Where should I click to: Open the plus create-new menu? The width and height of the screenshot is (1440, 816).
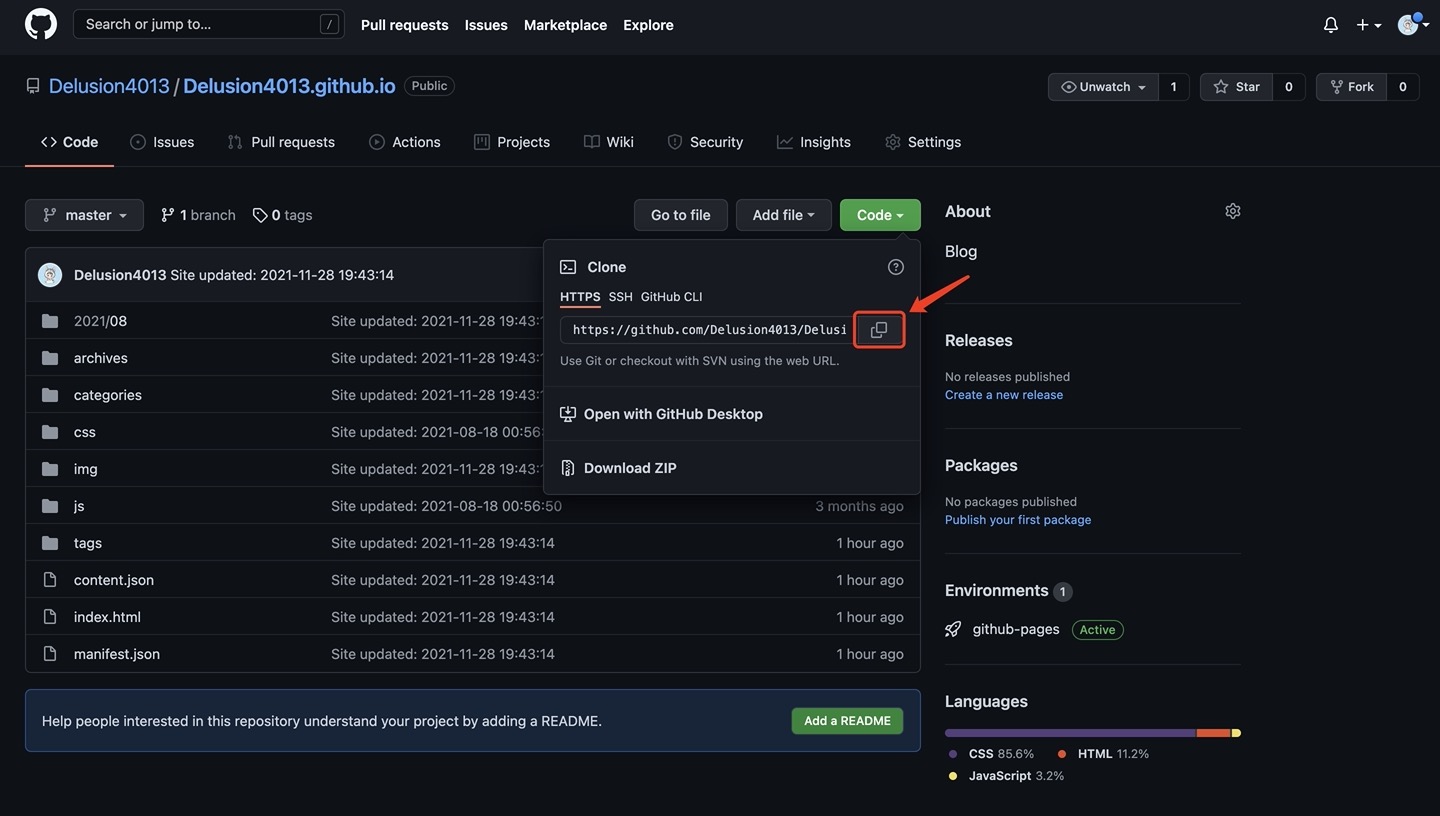coord(1369,25)
